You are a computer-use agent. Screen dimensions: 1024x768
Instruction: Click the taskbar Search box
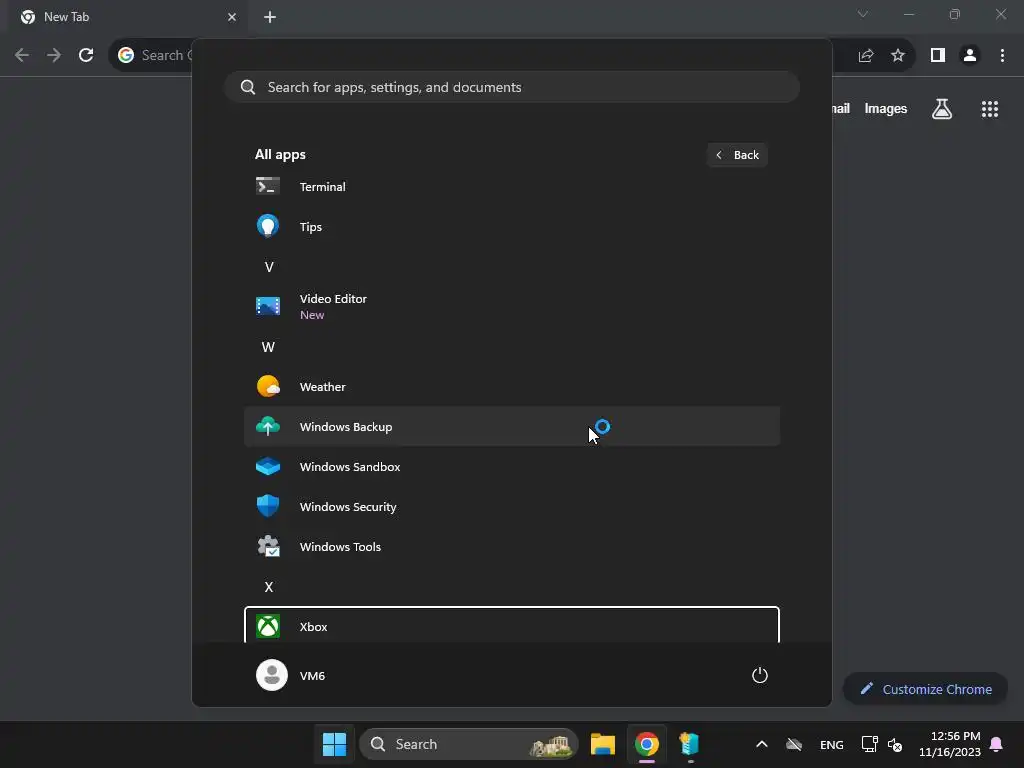(469, 744)
